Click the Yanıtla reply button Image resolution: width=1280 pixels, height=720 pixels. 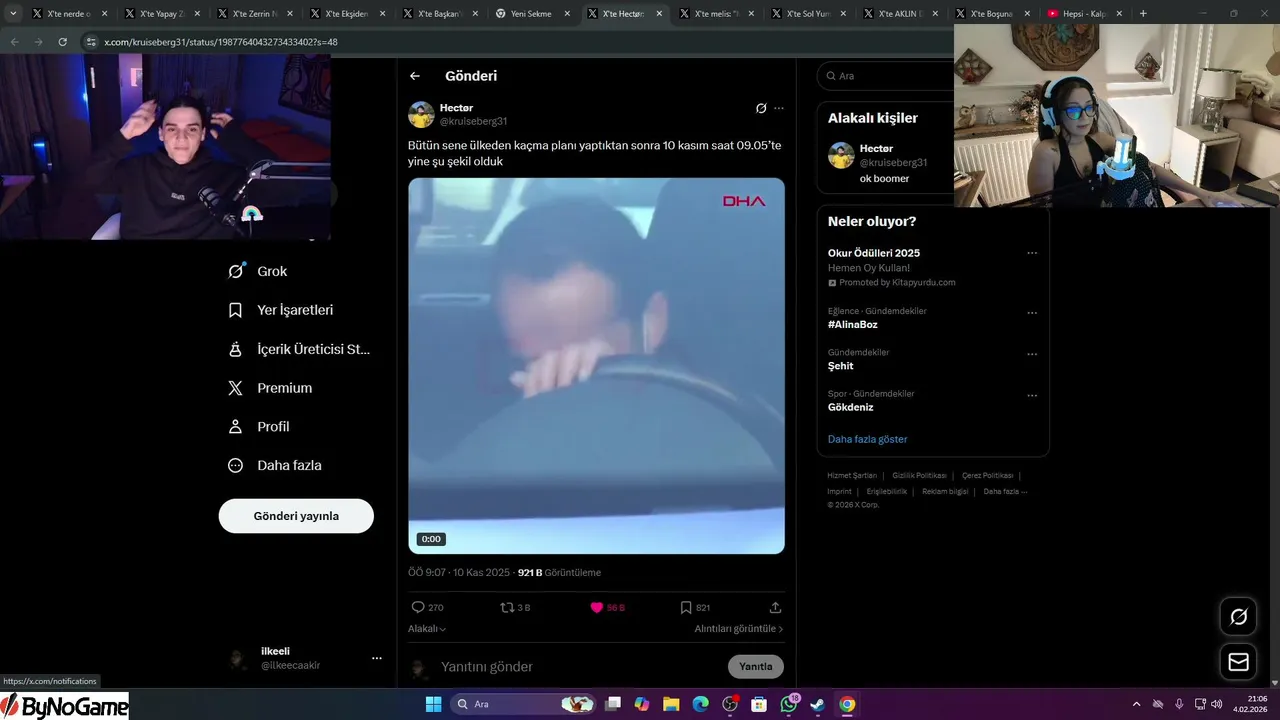tap(756, 667)
